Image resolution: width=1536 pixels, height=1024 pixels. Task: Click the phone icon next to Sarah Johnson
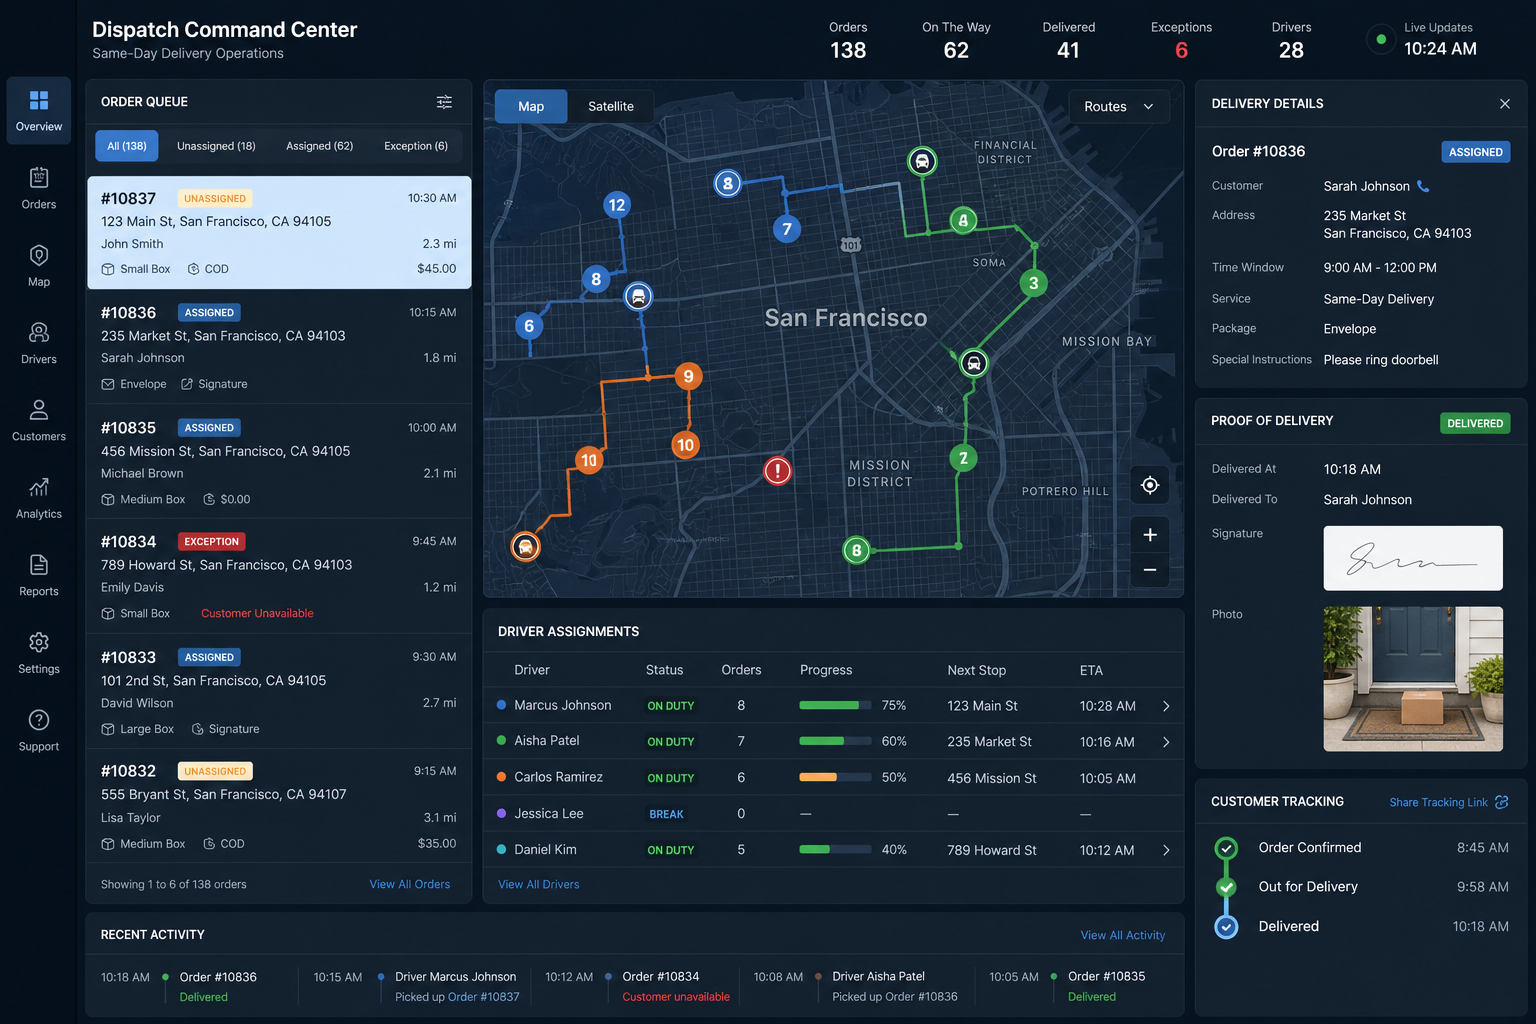(x=1423, y=186)
